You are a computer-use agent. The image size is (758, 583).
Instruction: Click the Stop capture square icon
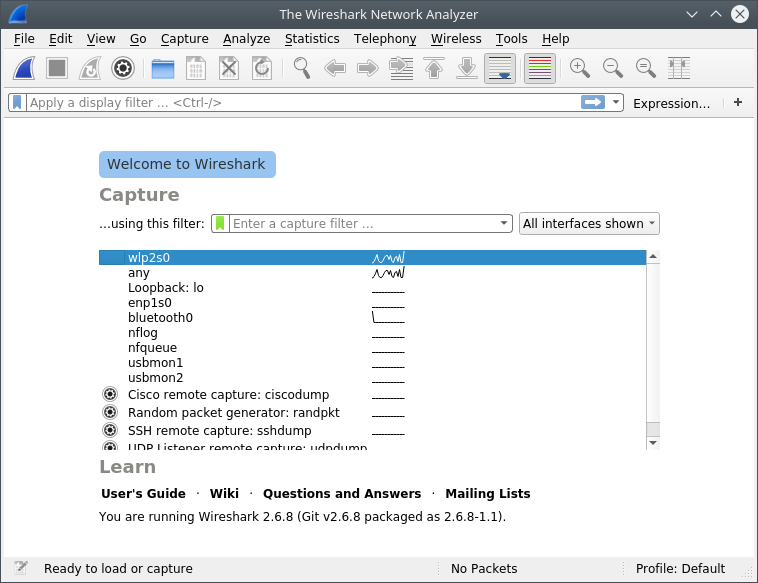(57, 68)
